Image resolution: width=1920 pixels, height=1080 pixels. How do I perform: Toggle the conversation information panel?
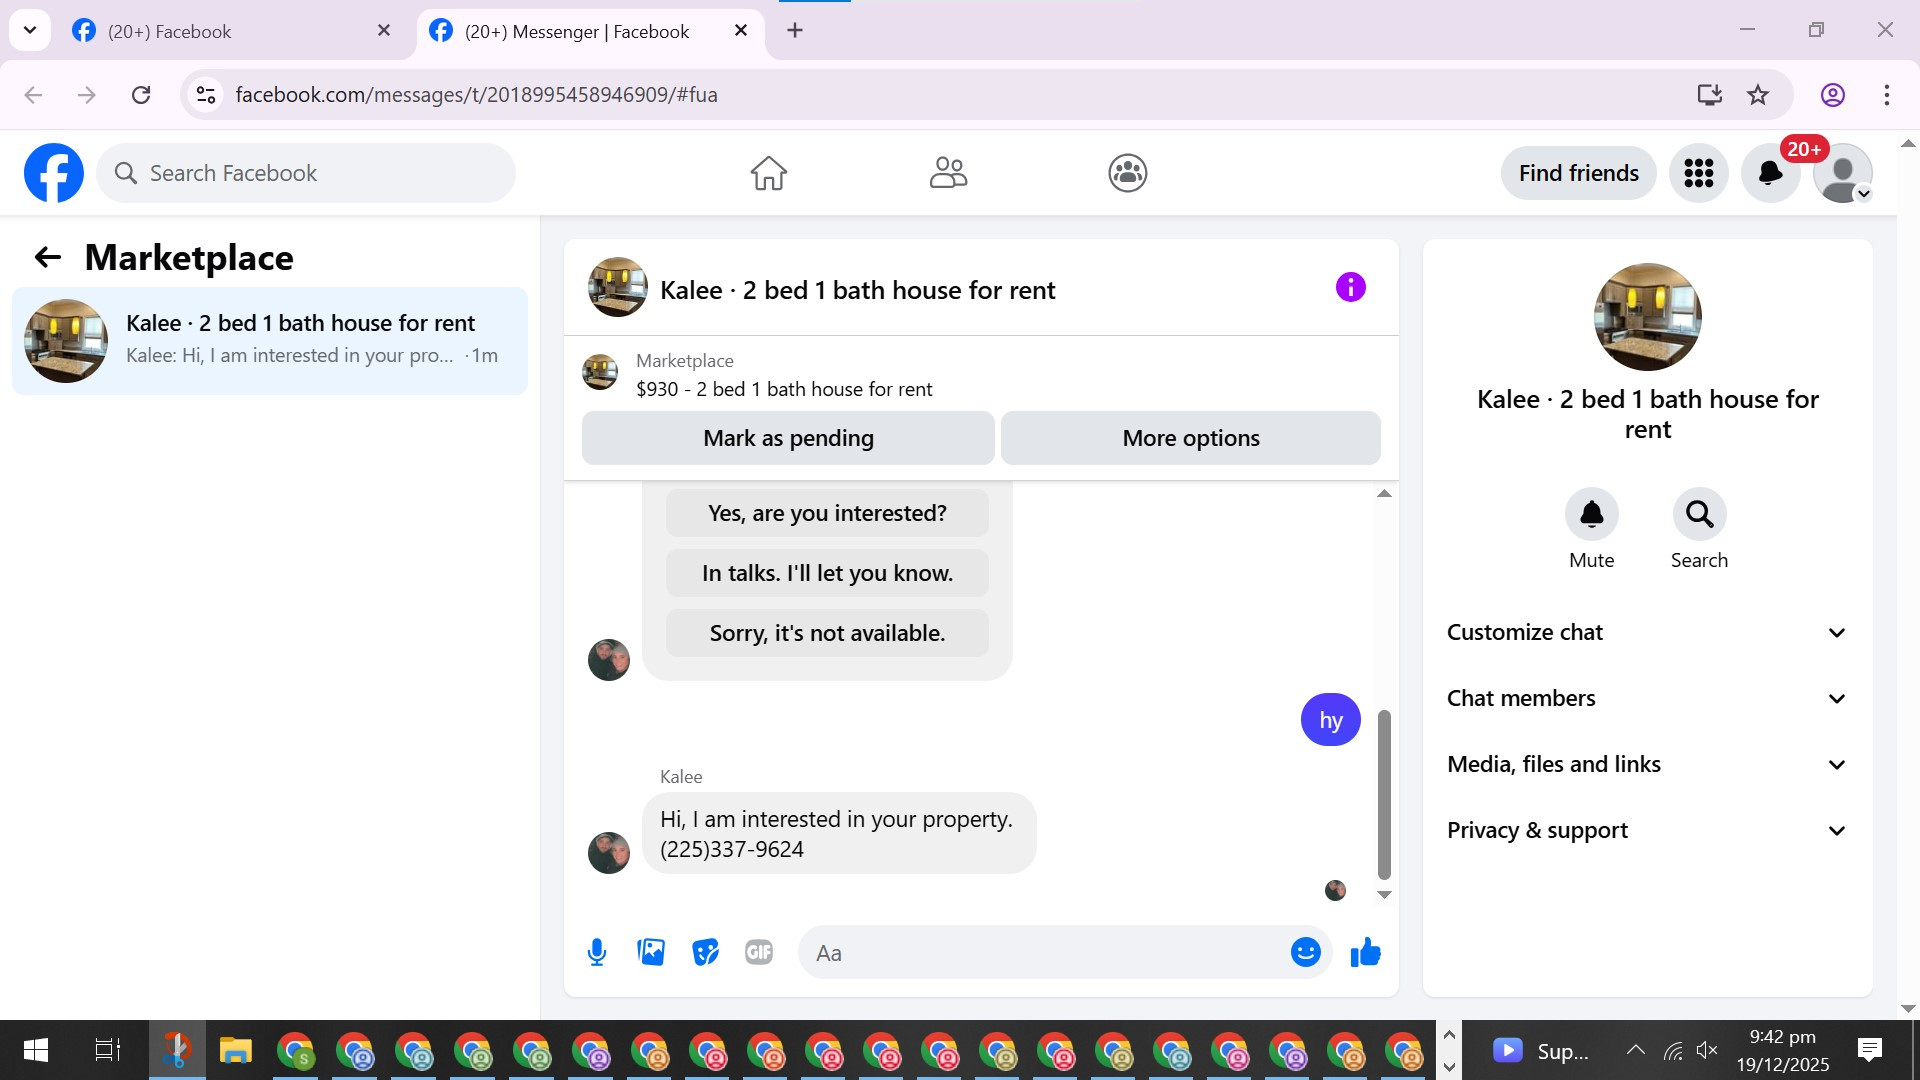pos(1350,288)
